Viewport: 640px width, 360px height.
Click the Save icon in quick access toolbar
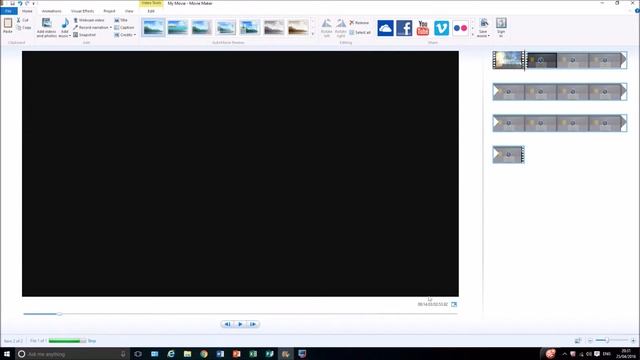pyautogui.click(x=13, y=3)
